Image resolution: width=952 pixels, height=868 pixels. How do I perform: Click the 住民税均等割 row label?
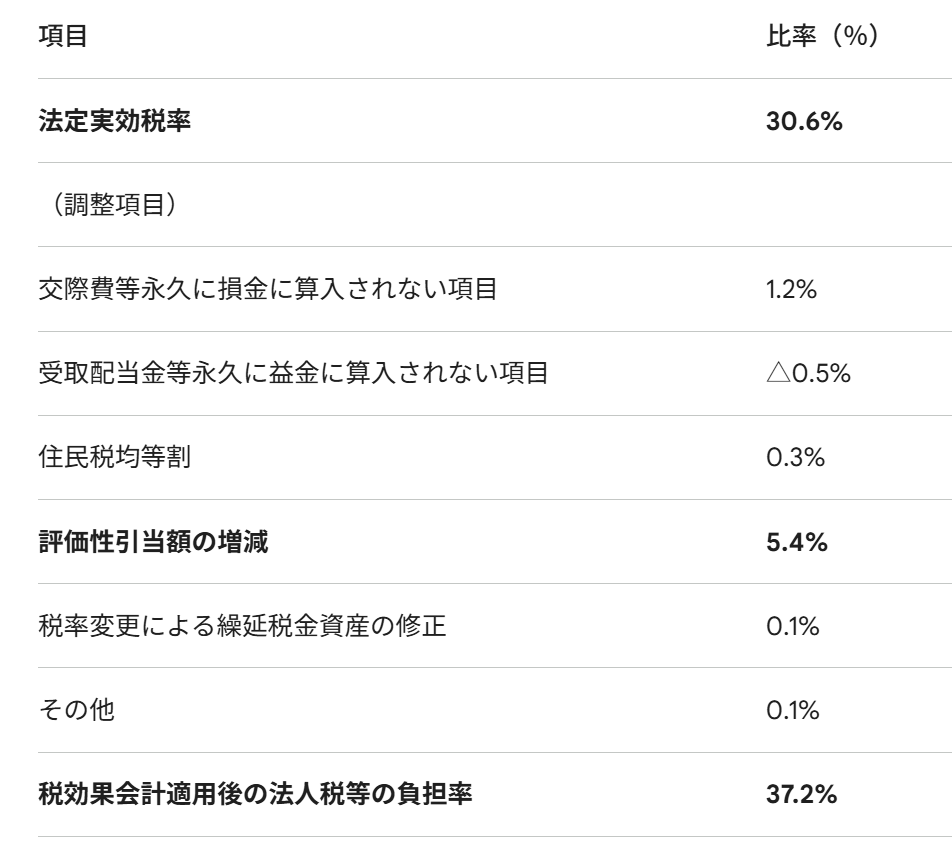pyautogui.click(x=114, y=458)
